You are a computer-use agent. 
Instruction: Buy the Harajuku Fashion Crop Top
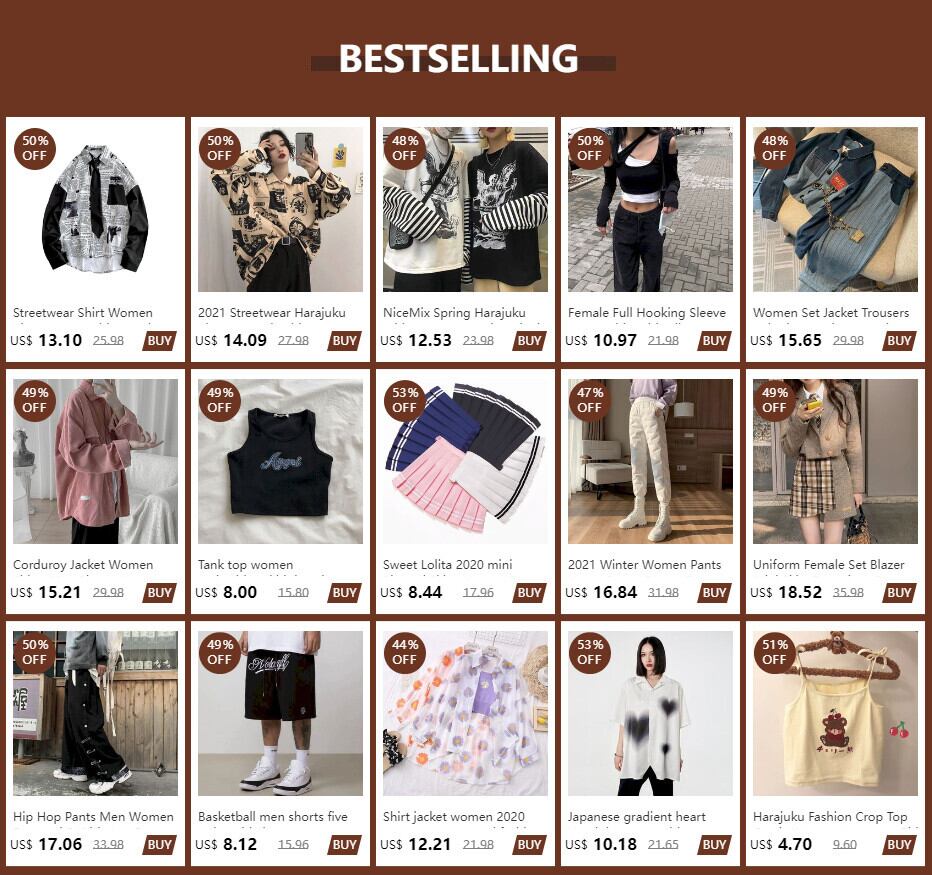click(x=899, y=845)
